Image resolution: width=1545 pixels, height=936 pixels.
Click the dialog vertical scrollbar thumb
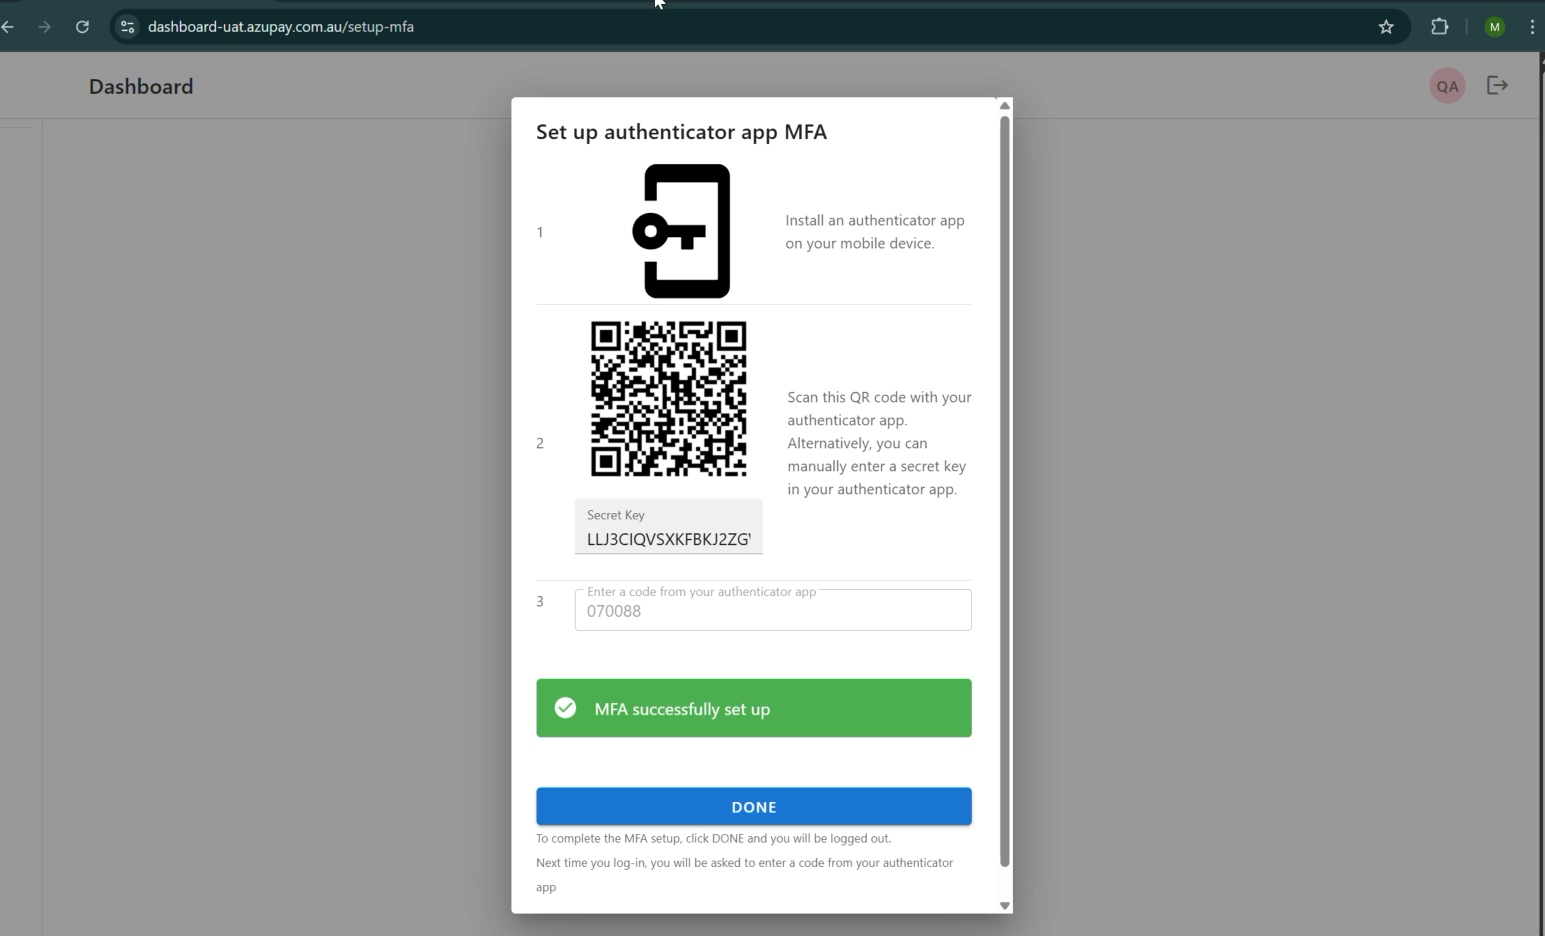(1005, 491)
